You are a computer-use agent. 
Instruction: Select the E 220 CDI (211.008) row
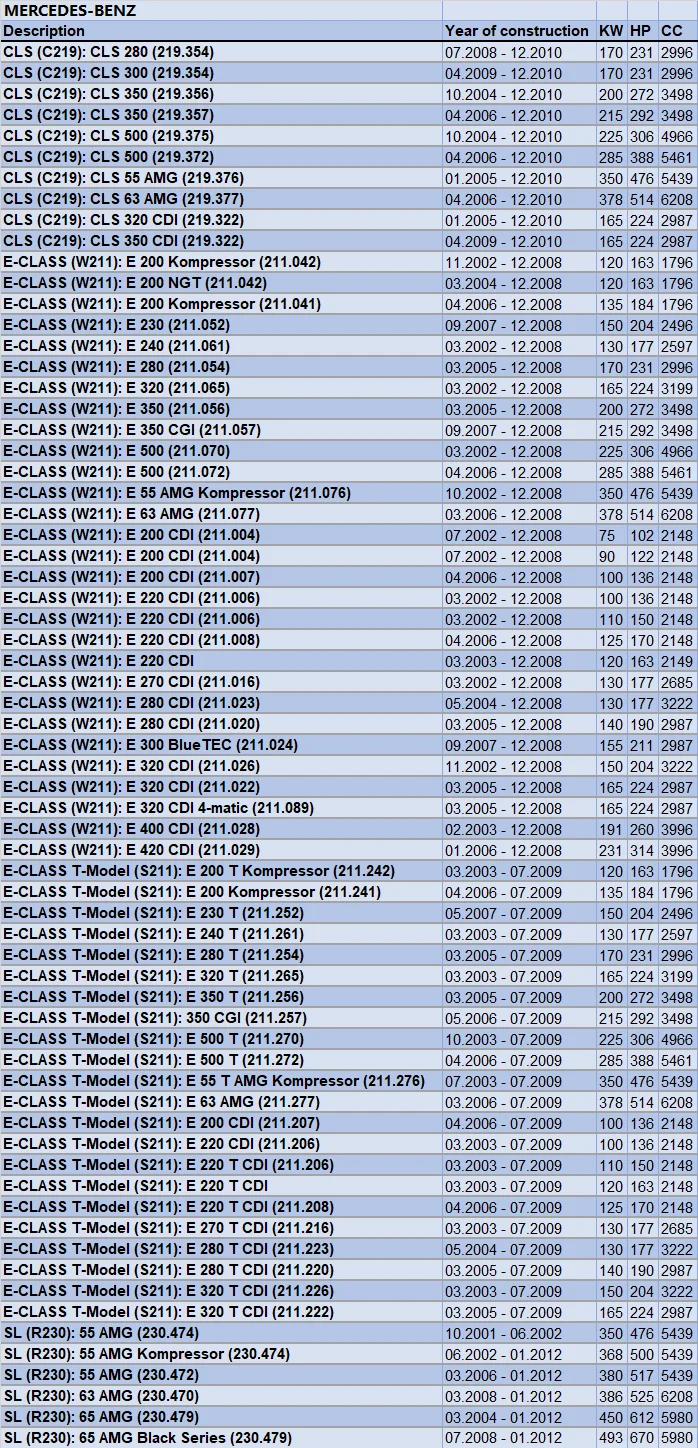click(349, 640)
